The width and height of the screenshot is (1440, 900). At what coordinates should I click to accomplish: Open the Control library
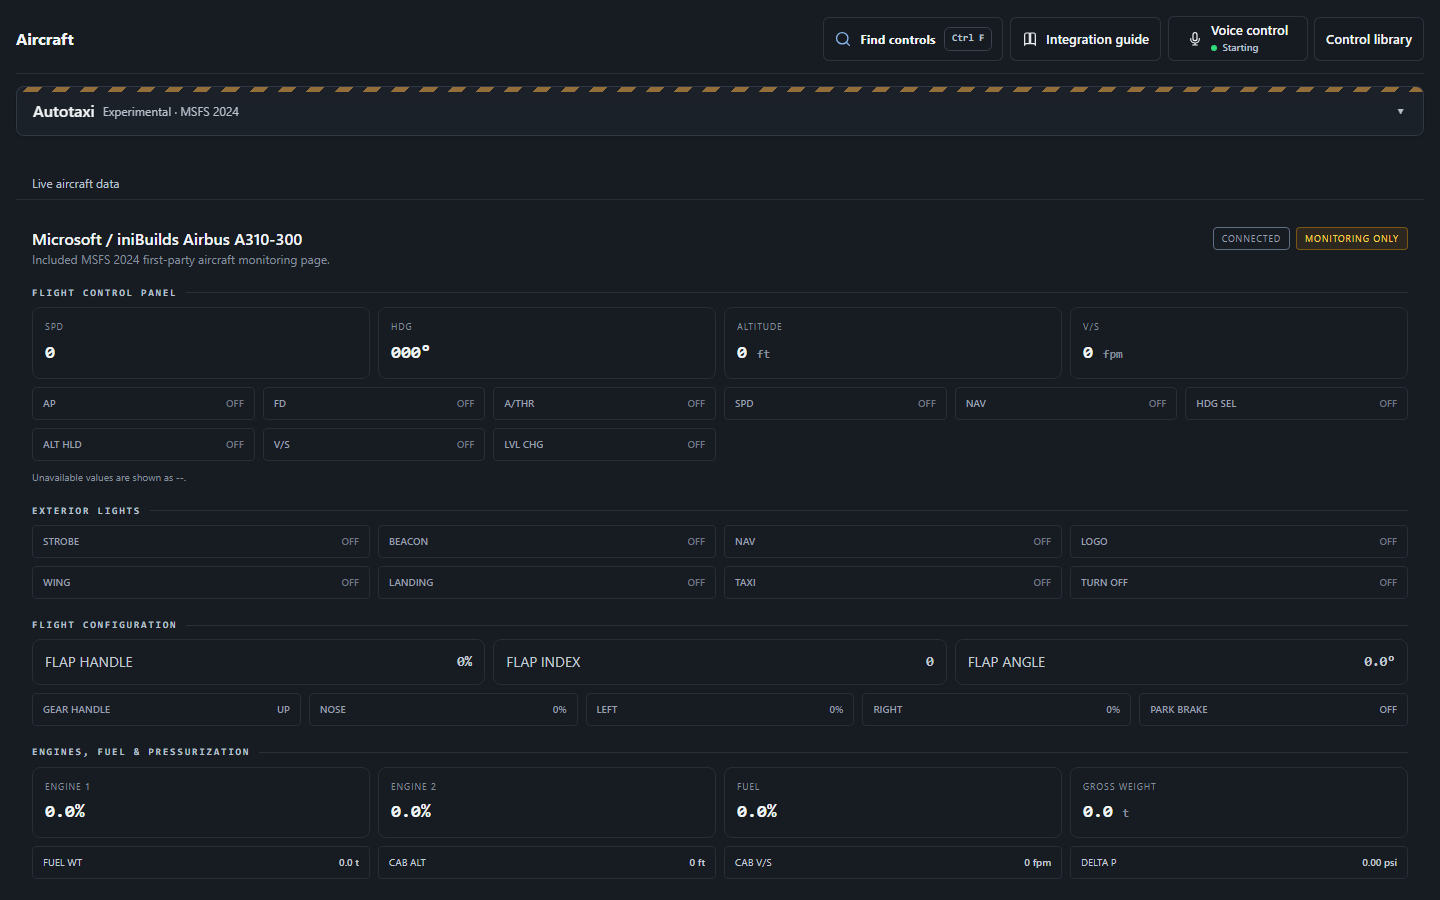[x=1368, y=39]
